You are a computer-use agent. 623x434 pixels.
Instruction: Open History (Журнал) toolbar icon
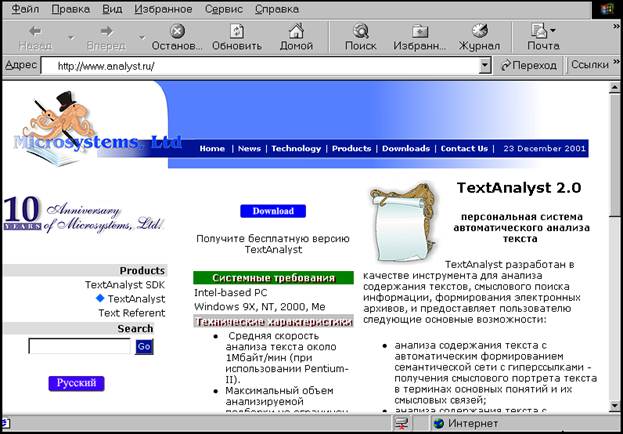point(478,31)
